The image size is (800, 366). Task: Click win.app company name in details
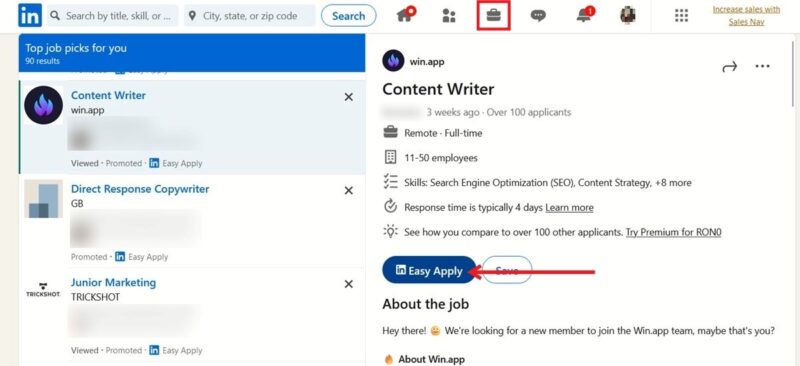click(427, 62)
